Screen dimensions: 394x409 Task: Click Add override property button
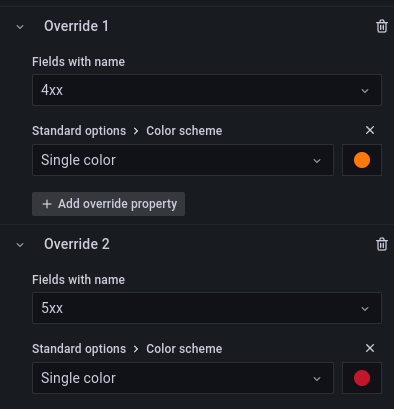click(108, 204)
